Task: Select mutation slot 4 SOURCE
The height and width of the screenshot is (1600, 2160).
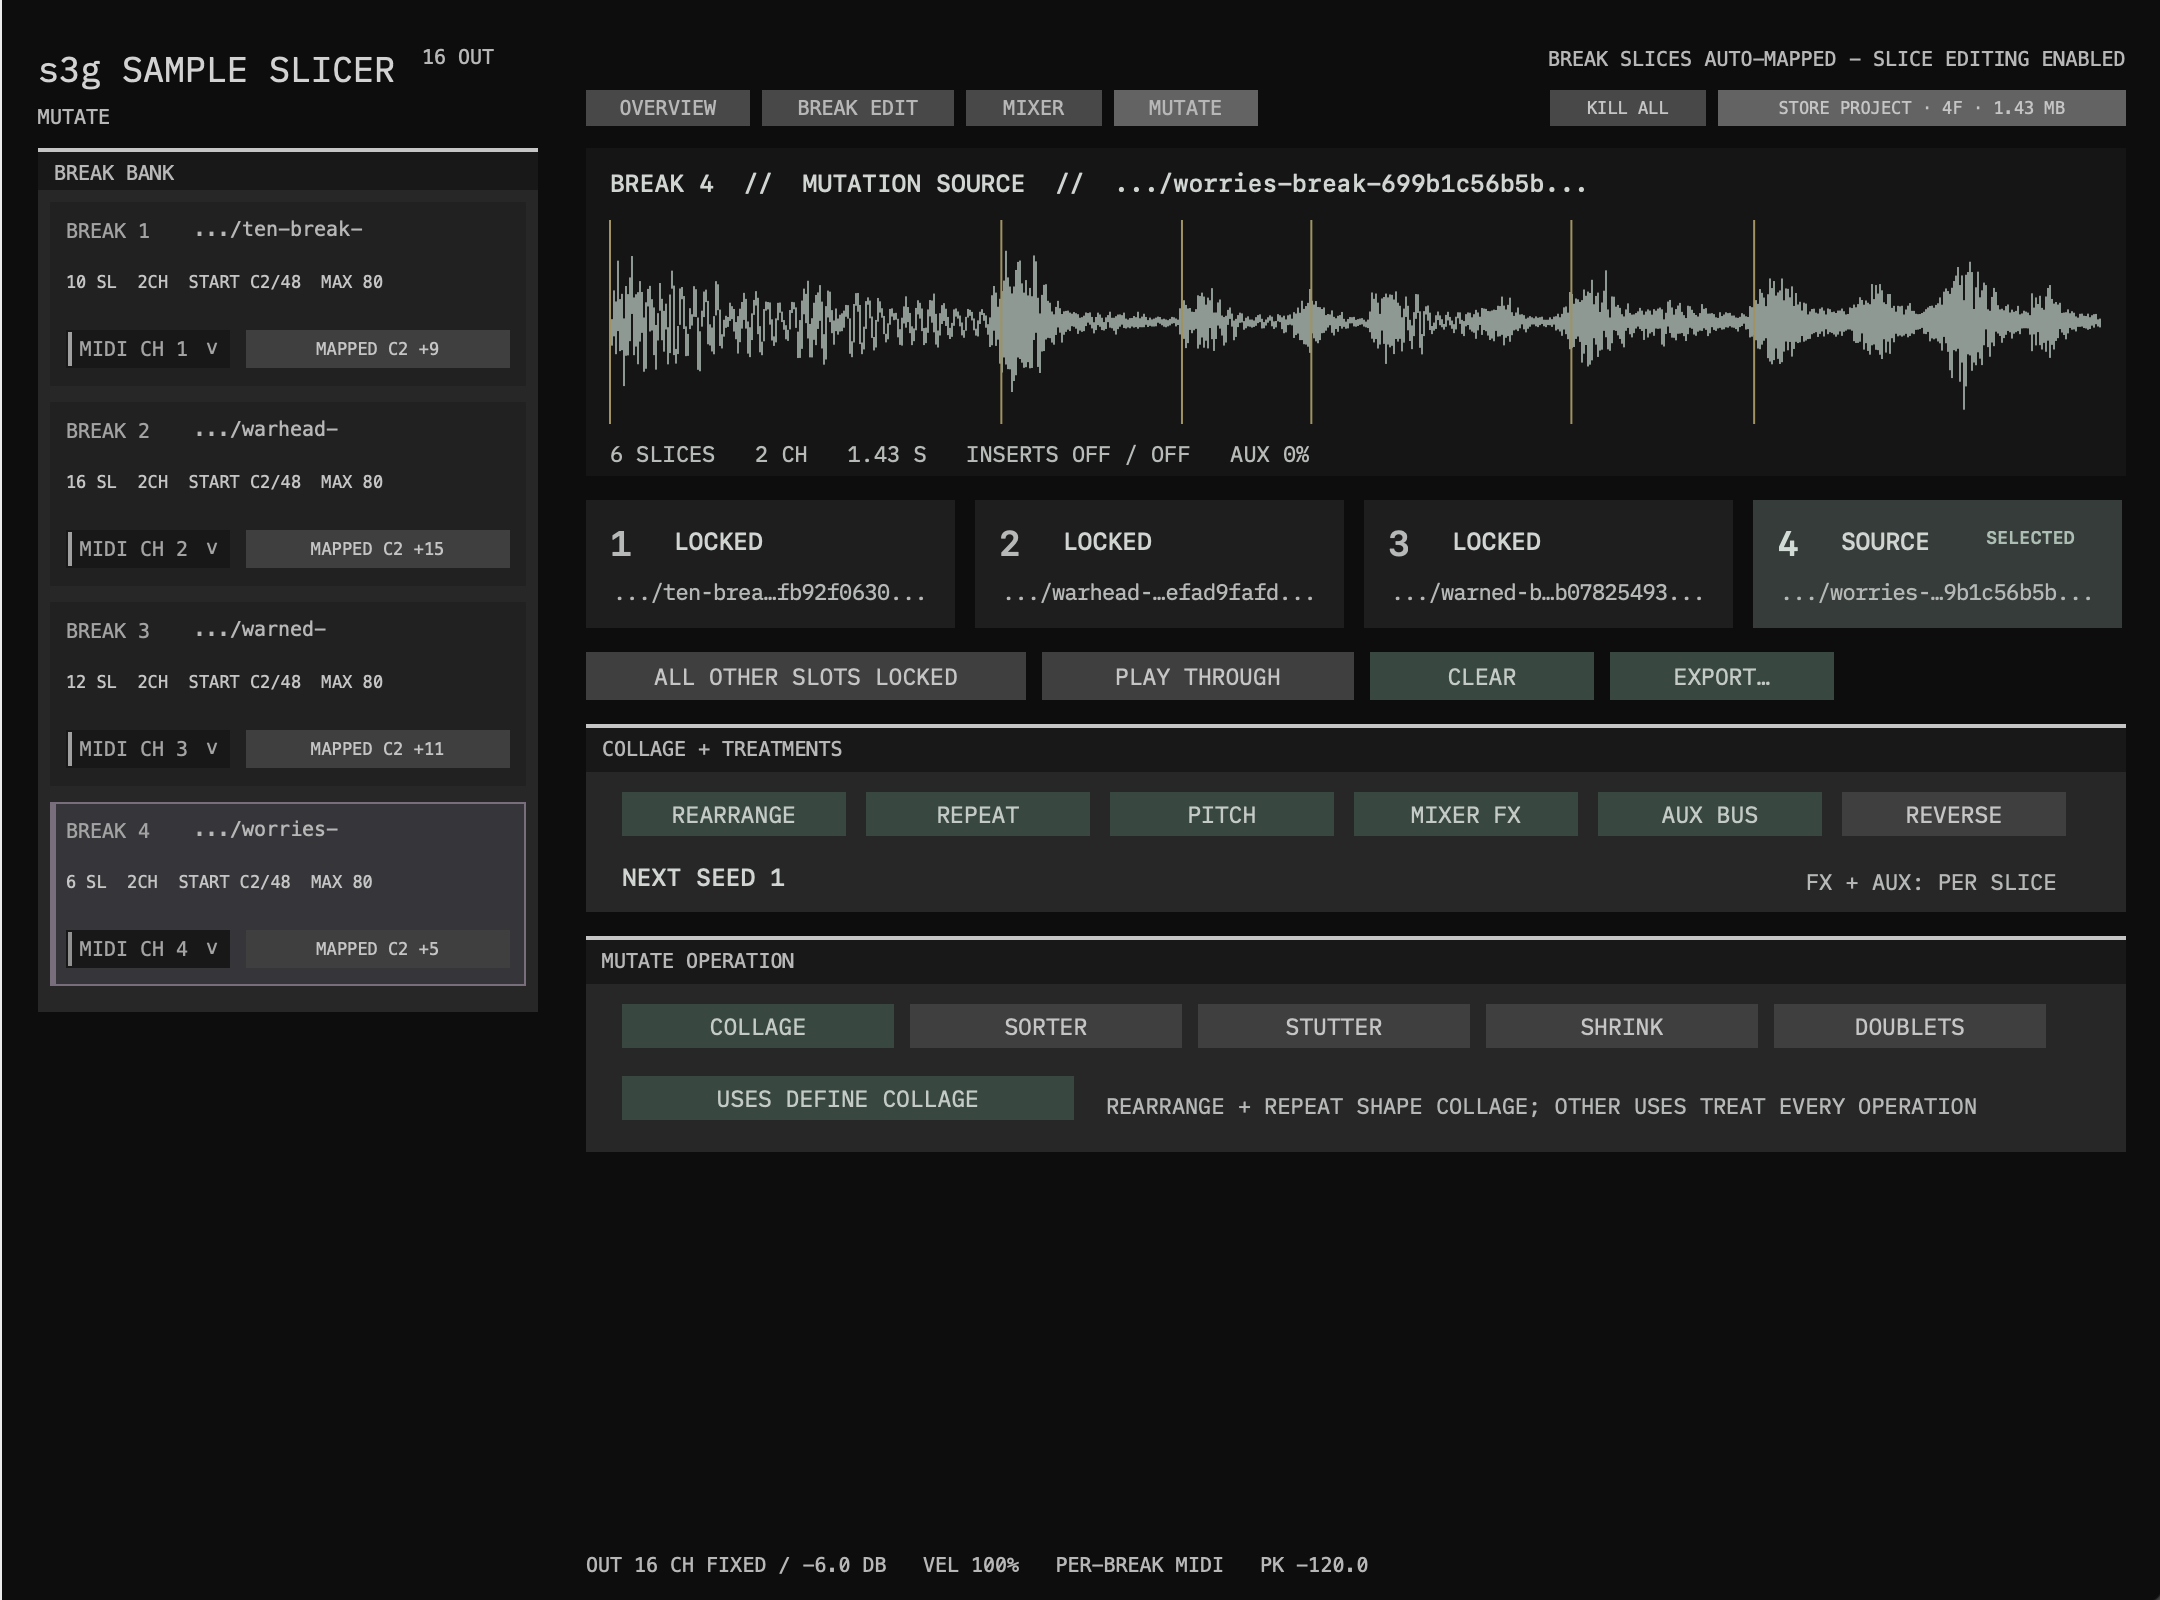Action: pos(1937,564)
